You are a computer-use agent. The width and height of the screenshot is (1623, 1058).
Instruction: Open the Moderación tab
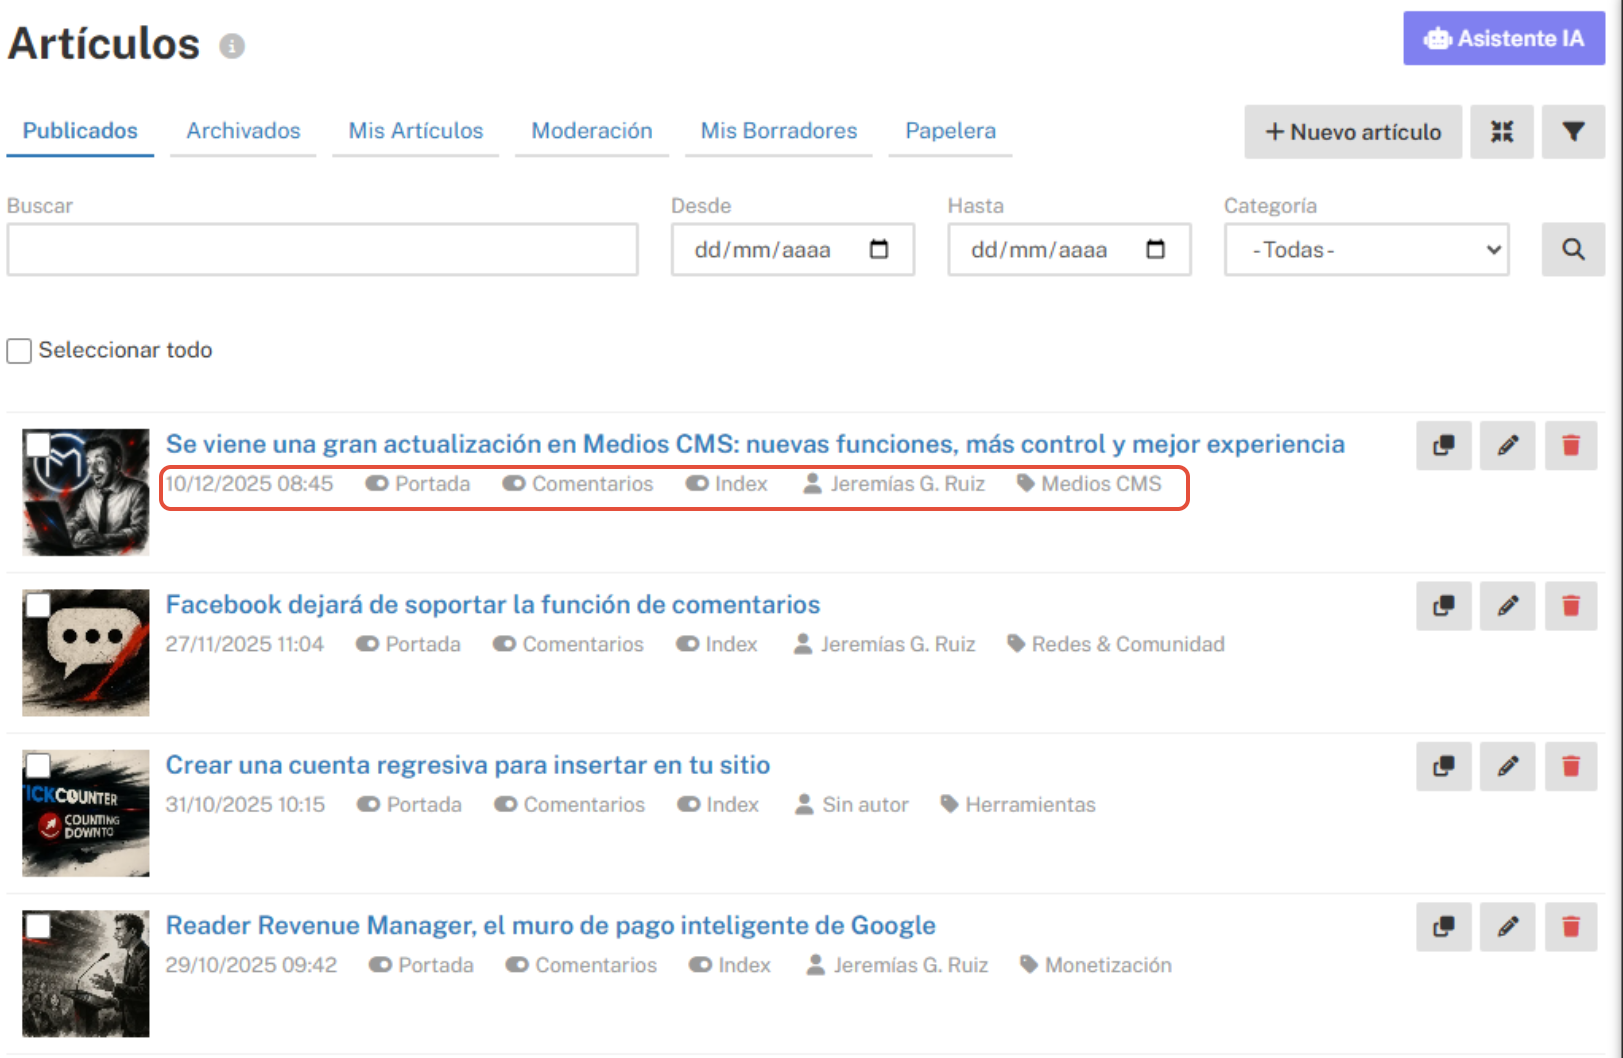592,131
